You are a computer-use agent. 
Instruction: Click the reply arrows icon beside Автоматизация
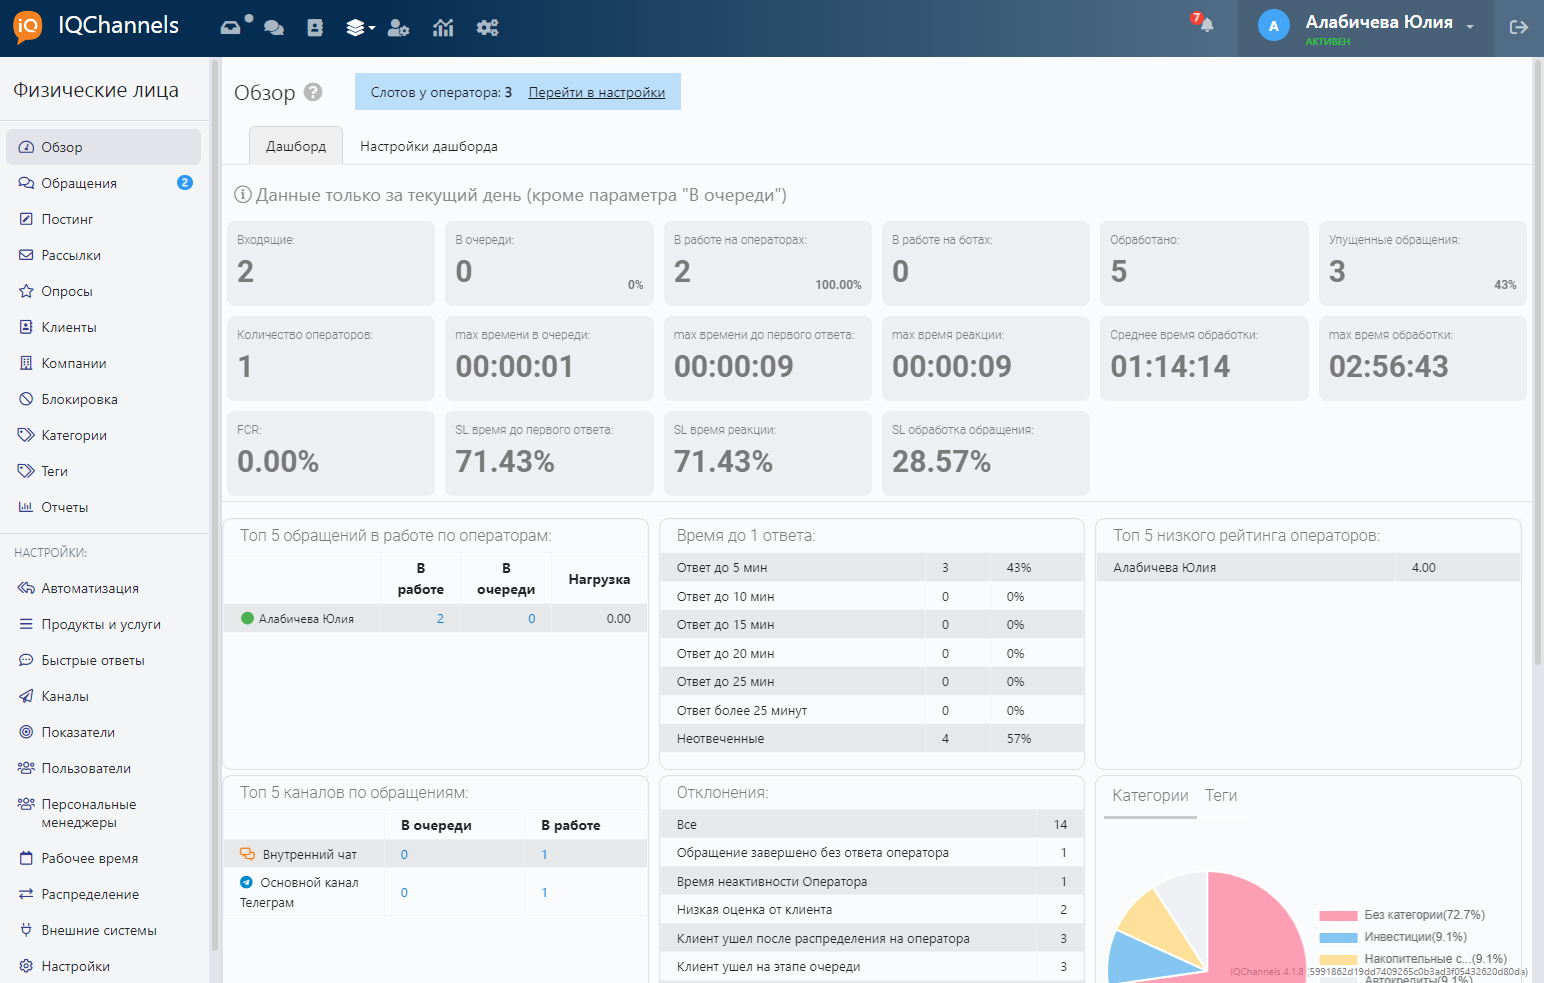(26, 588)
